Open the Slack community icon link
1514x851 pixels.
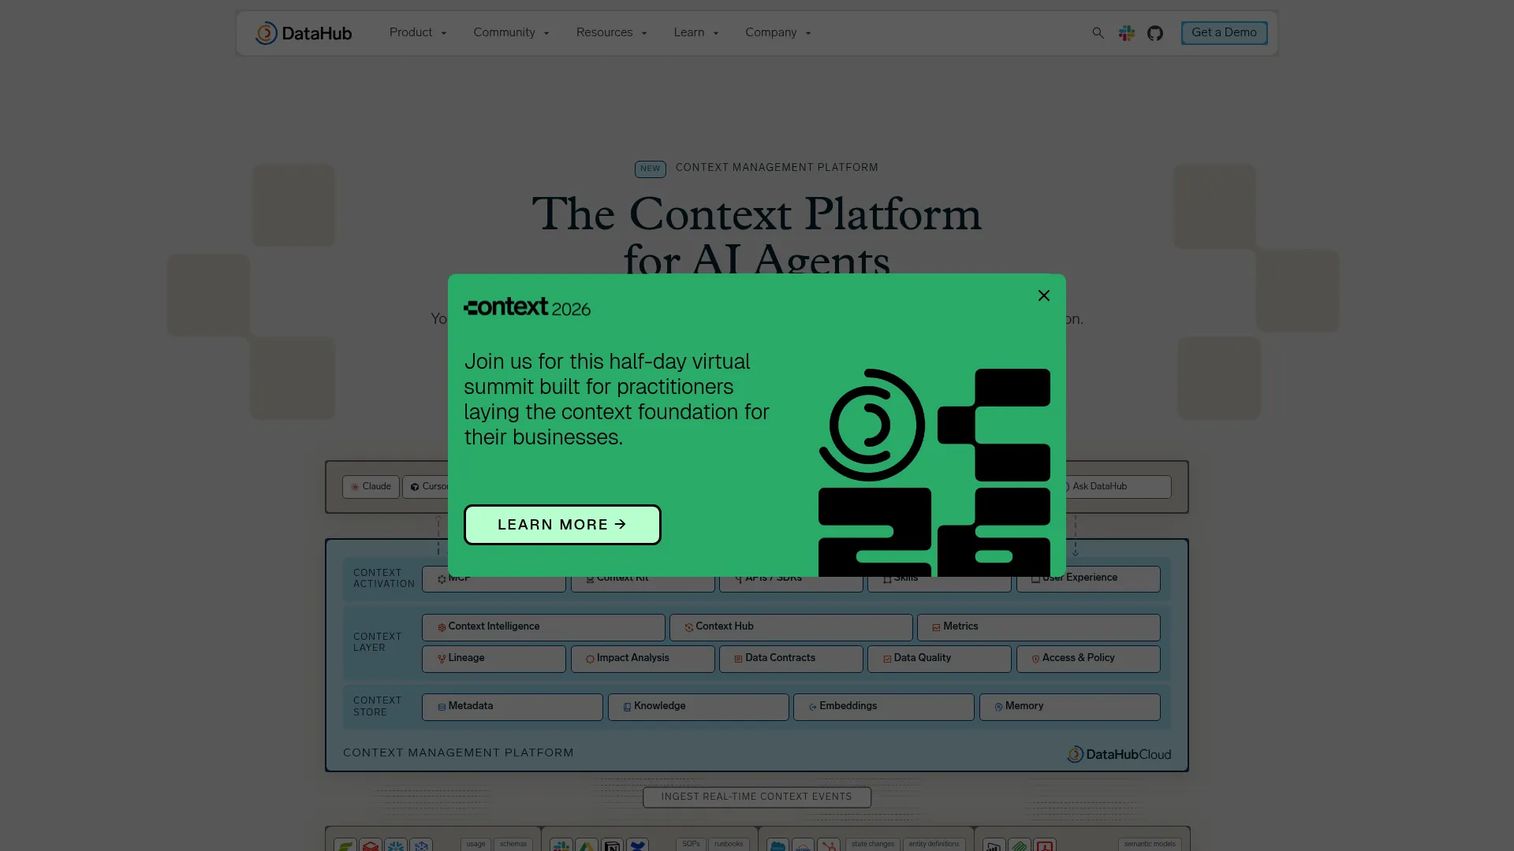[x=1127, y=33]
